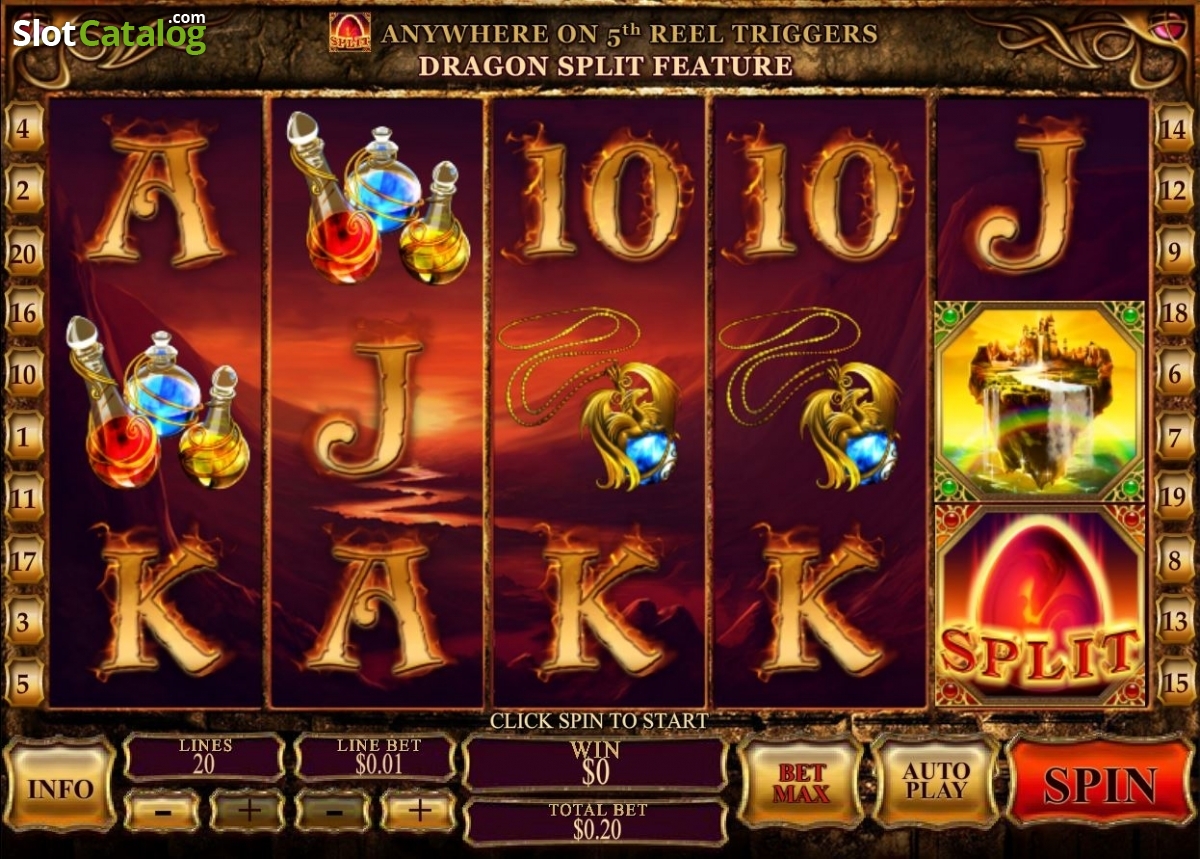Increase lines with the plus button
This screenshot has width=1200, height=859.
tap(247, 811)
